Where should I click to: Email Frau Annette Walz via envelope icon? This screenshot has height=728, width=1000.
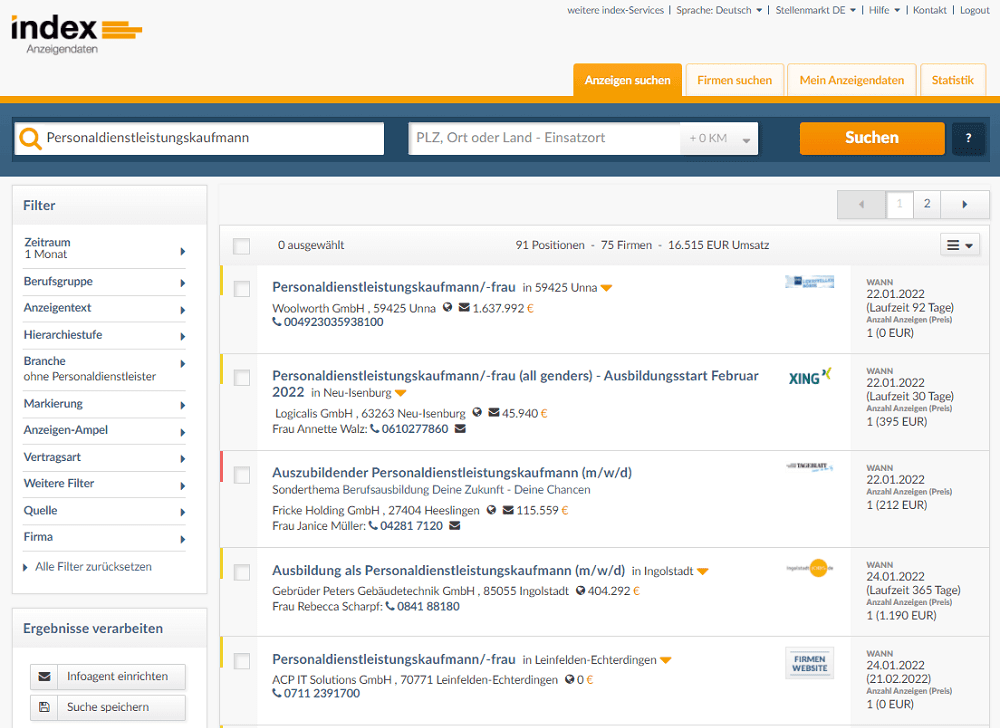pyautogui.click(x=460, y=429)
